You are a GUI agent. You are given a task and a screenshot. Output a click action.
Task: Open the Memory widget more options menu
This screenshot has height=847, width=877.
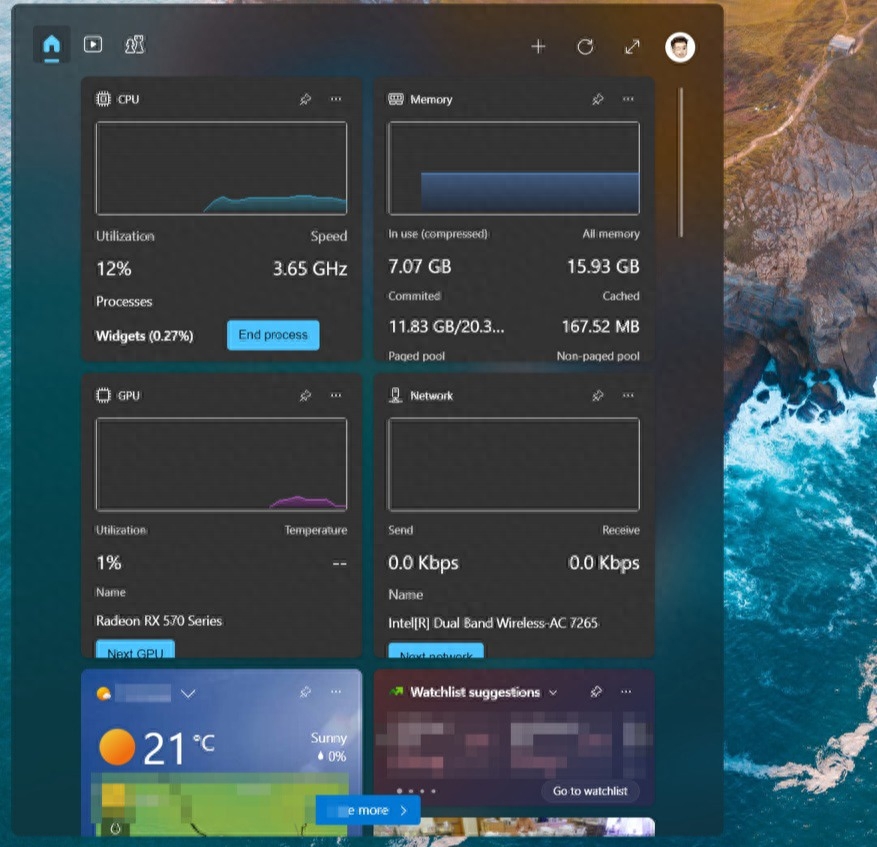[628, 99]
